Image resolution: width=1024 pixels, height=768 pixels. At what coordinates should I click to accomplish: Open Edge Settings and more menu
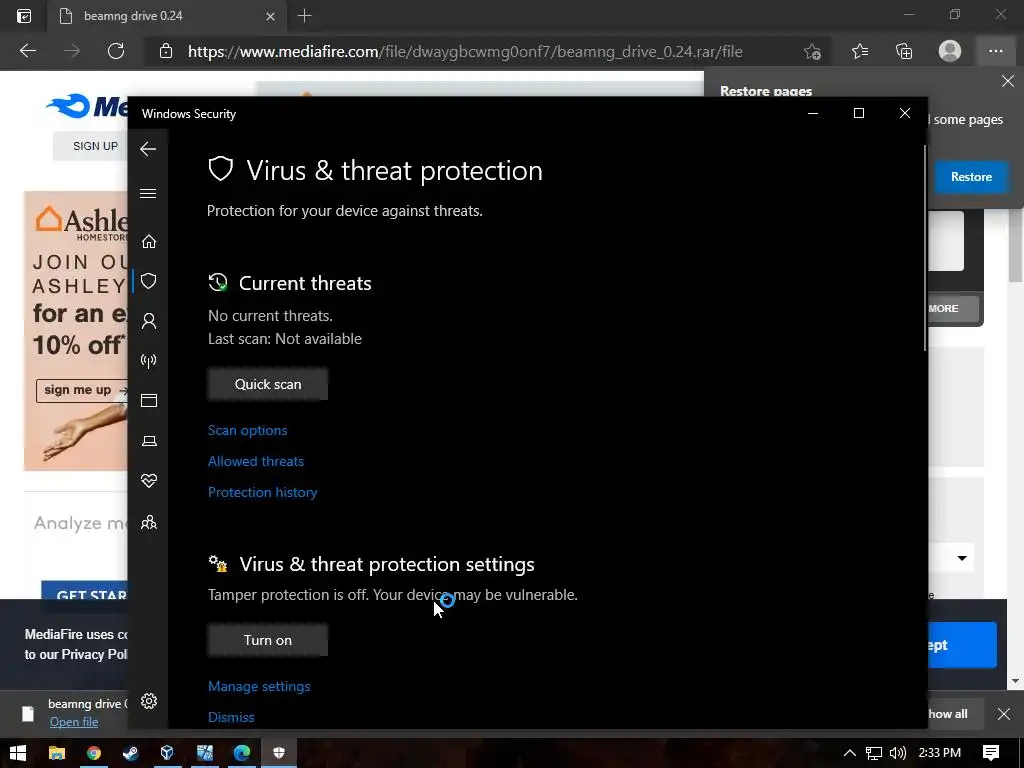pyautogui.click(x=996, y=51)
